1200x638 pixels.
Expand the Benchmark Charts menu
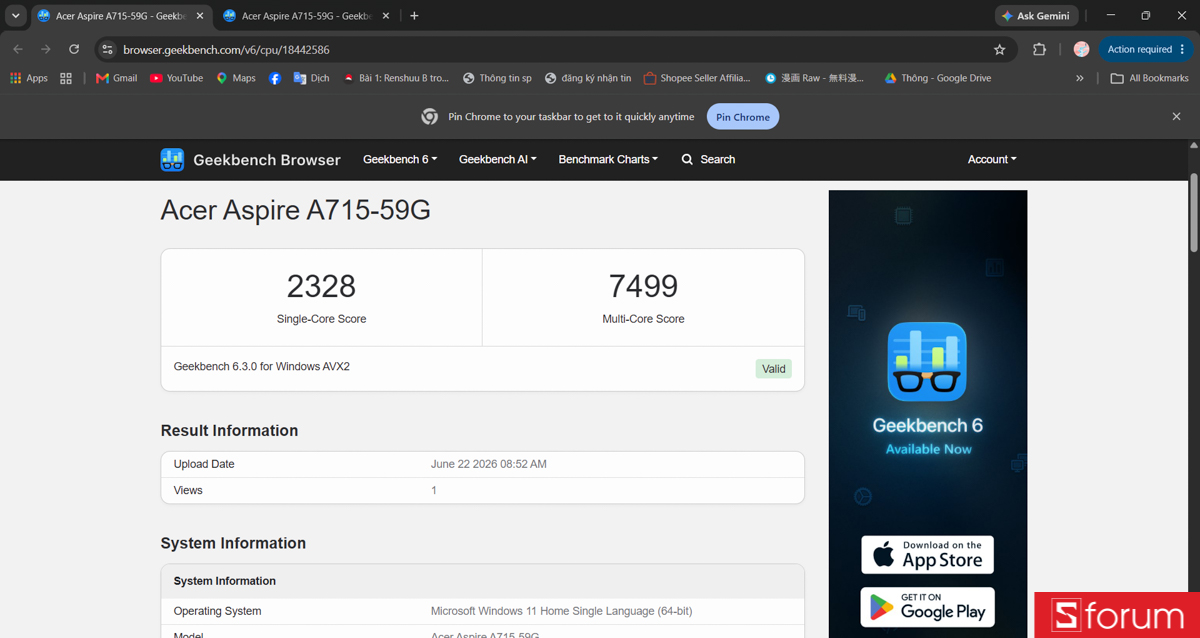coord(608,160)
